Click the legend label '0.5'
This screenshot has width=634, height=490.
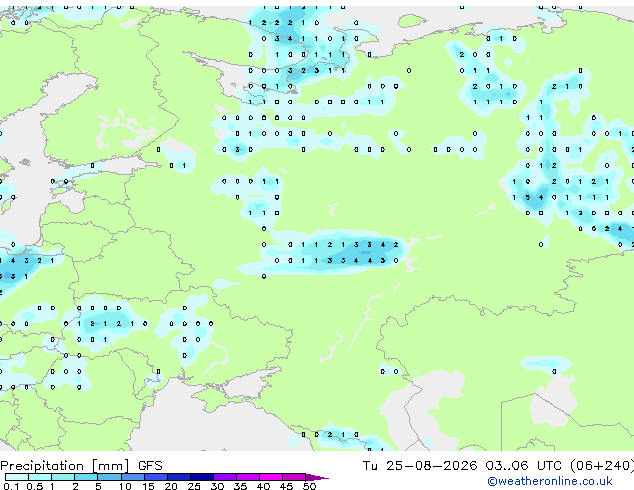point(34,486)
